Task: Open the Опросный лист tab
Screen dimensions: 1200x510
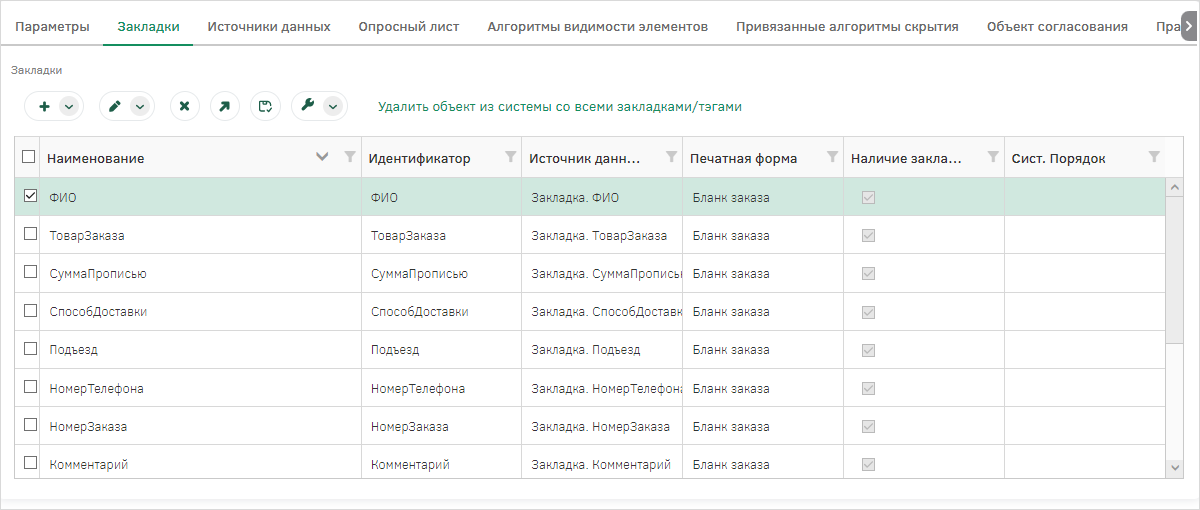Action: pyautogui.click(x=408, y=27)
